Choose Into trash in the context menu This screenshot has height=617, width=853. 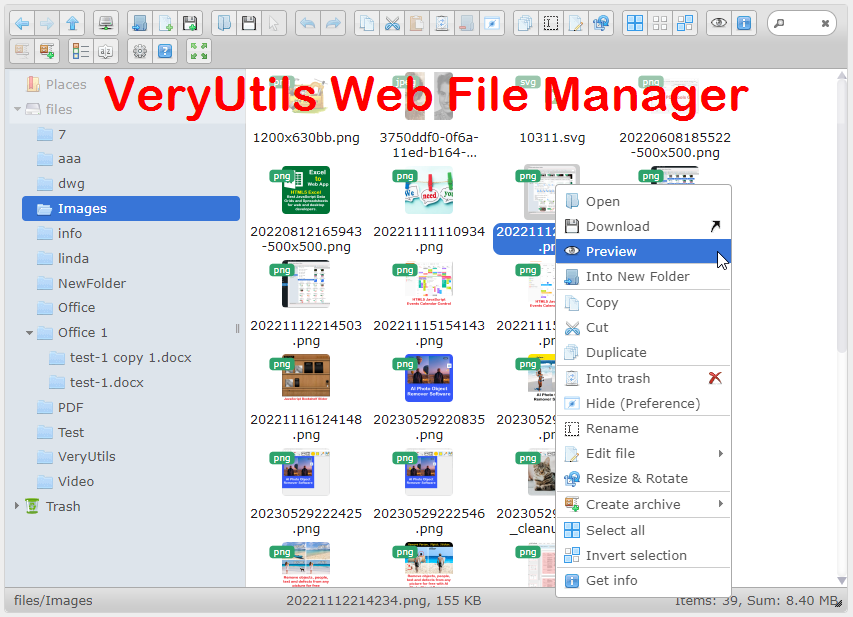644,378
